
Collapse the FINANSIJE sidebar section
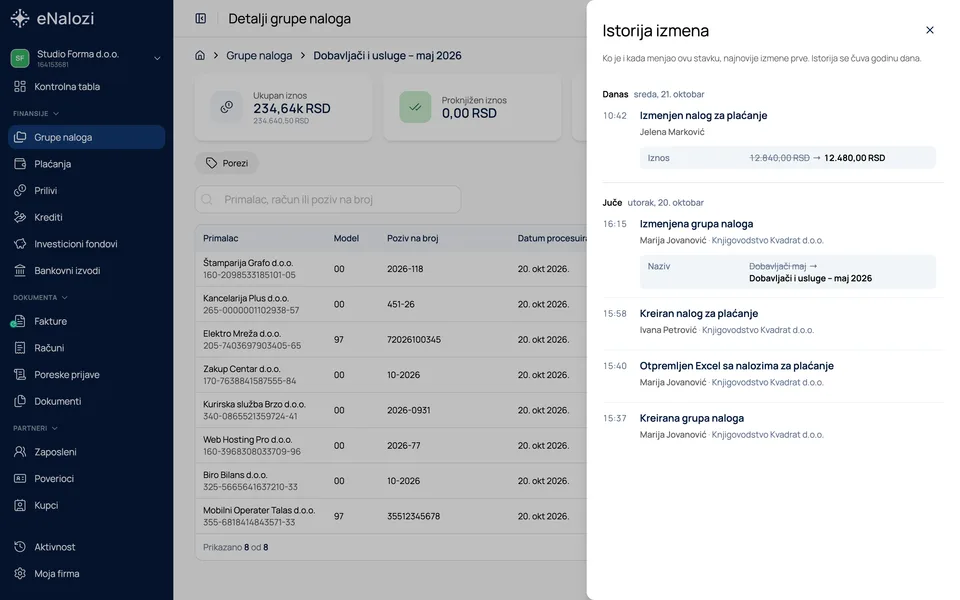point(36,113)
